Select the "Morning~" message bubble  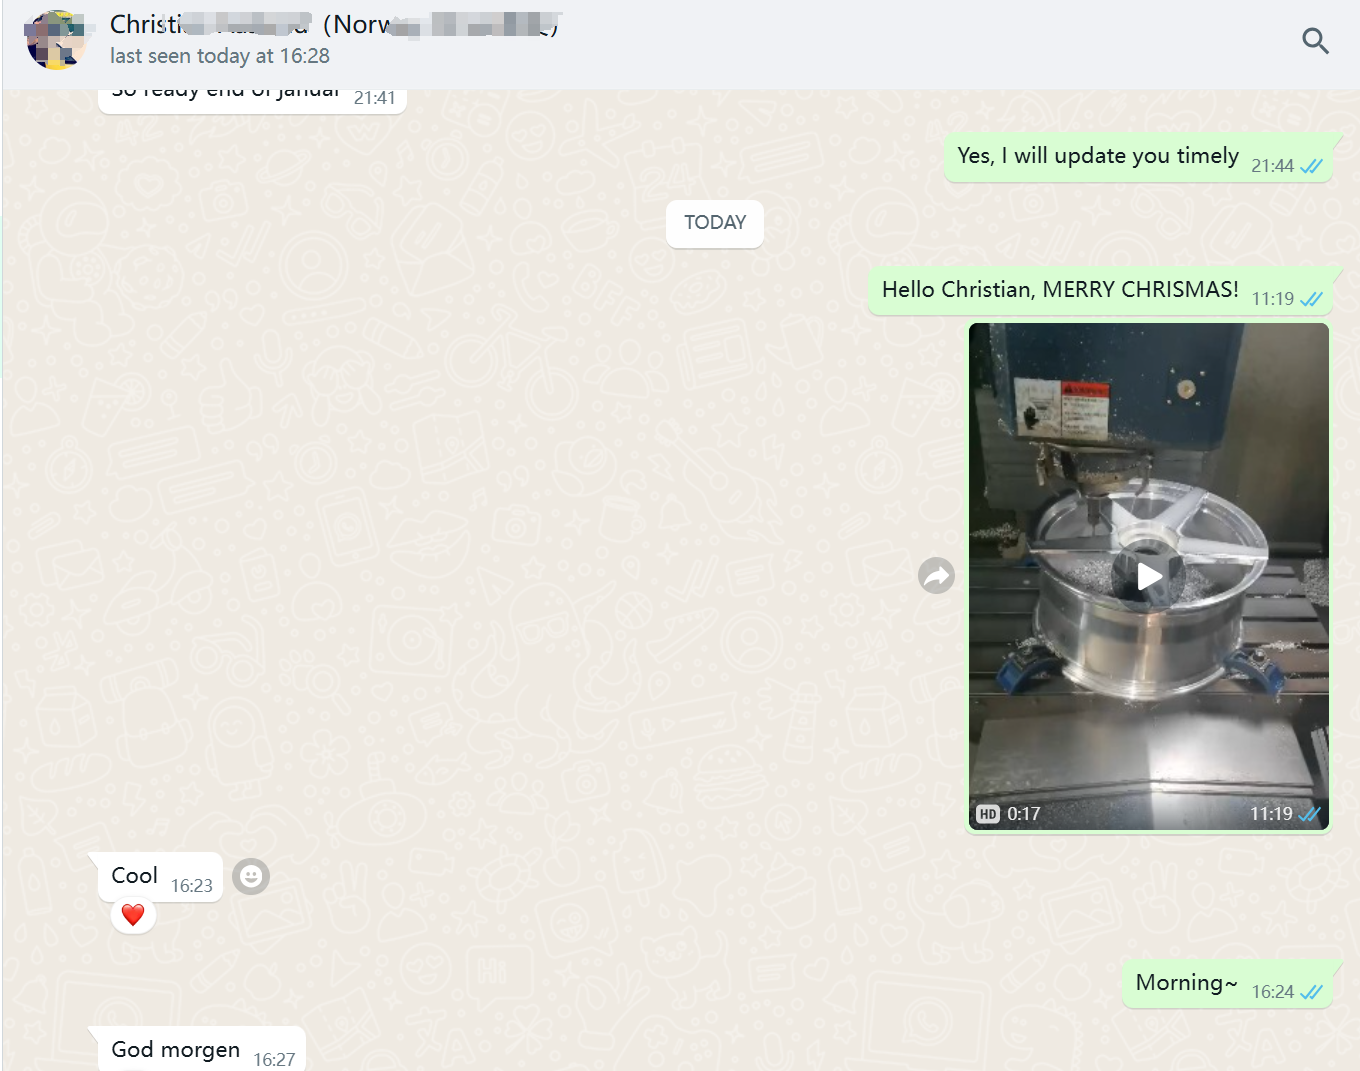coord(1186,983)
